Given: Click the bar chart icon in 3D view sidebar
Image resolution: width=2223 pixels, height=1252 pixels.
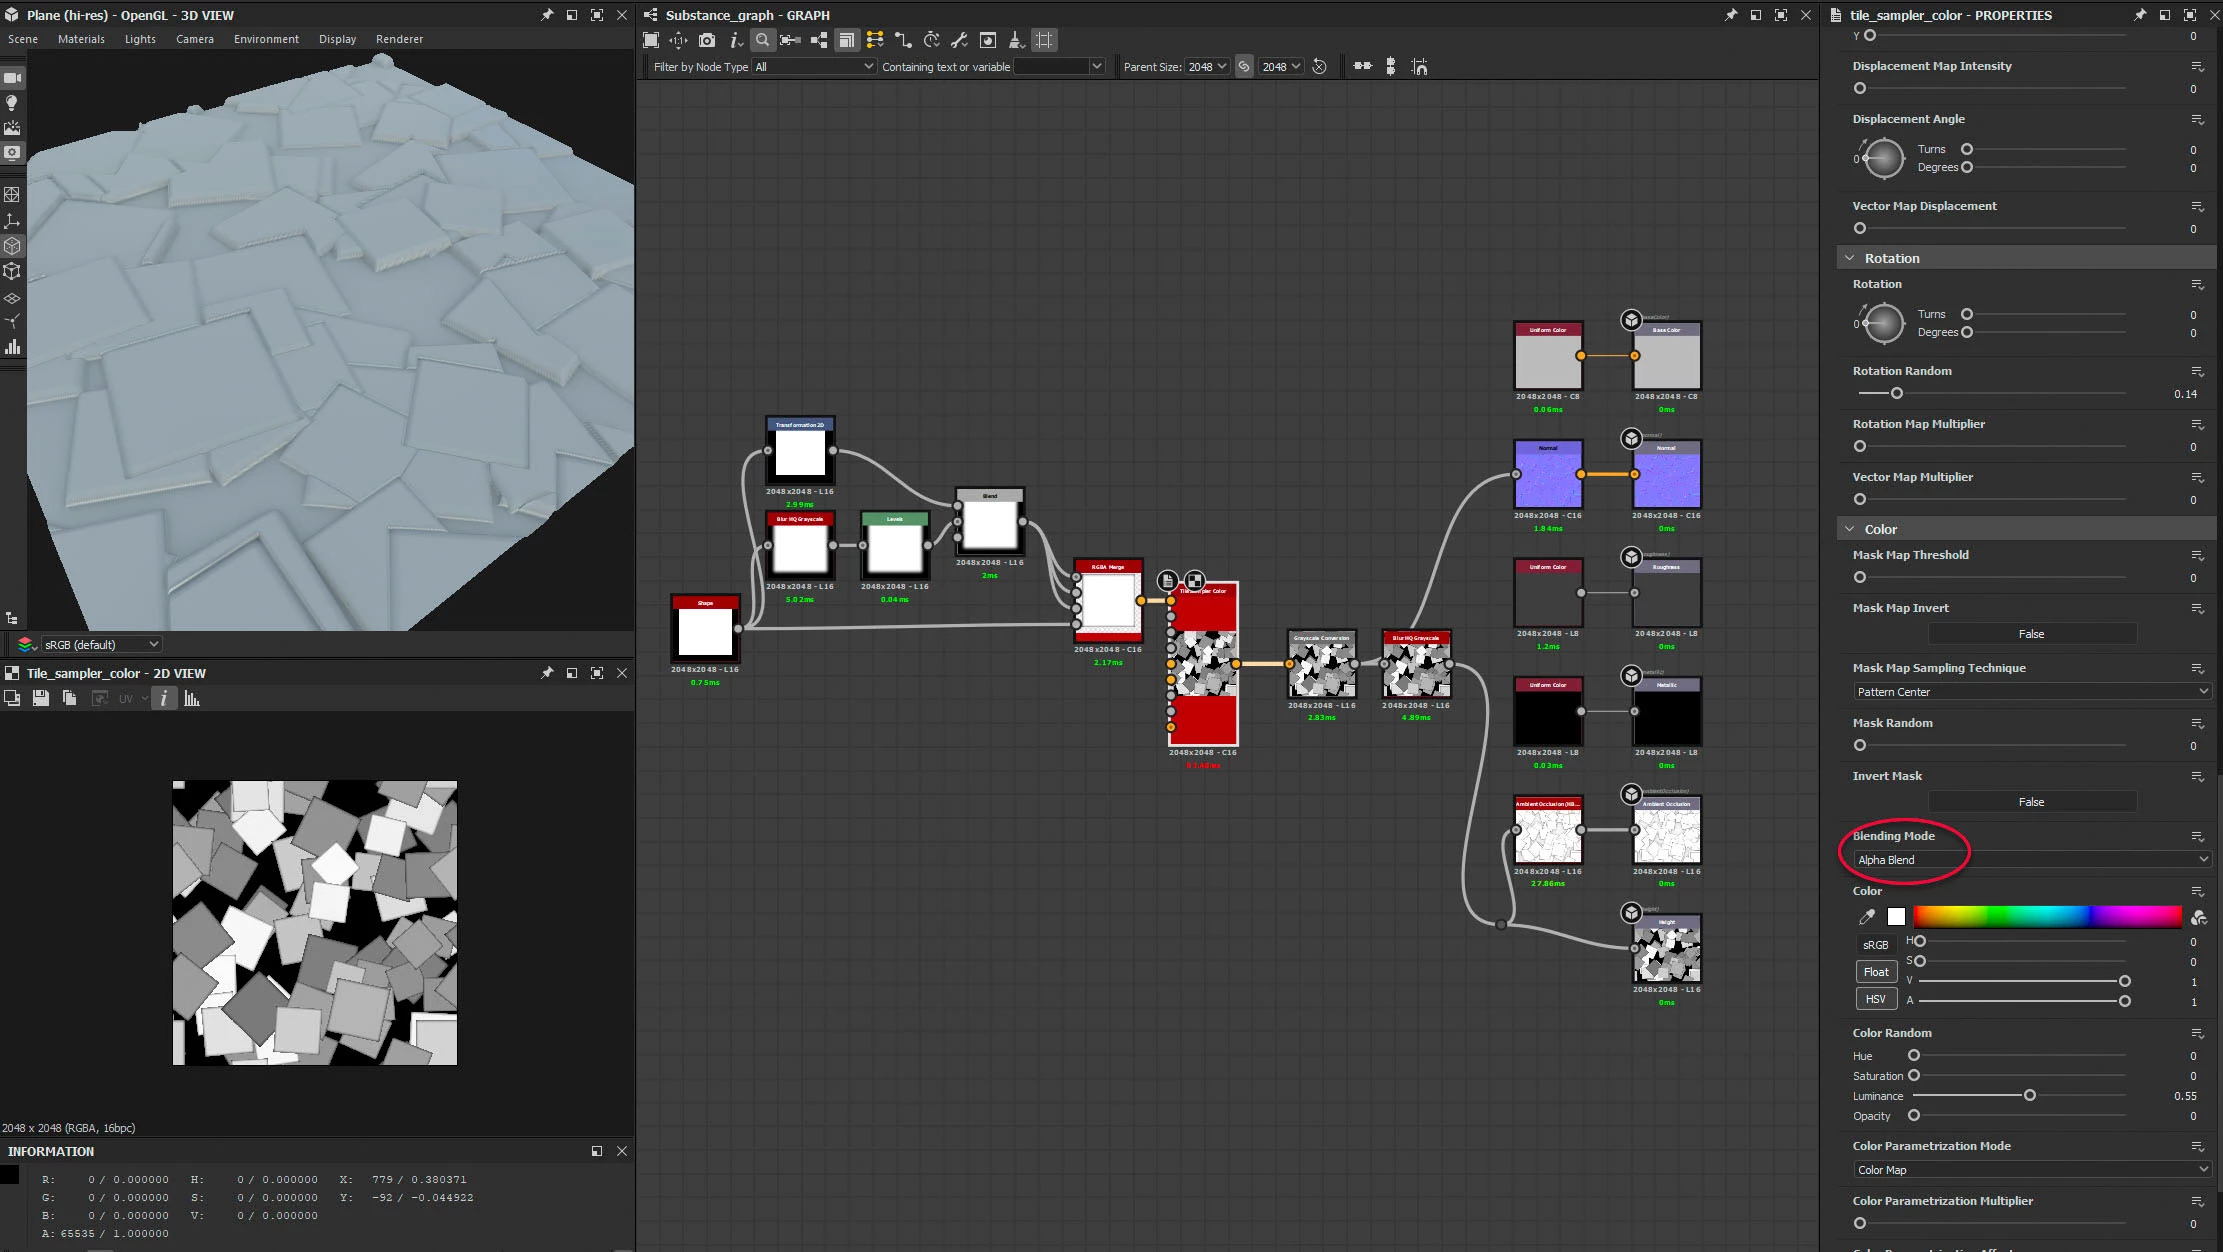Looking at the screenshot, I should click(12, 347).
